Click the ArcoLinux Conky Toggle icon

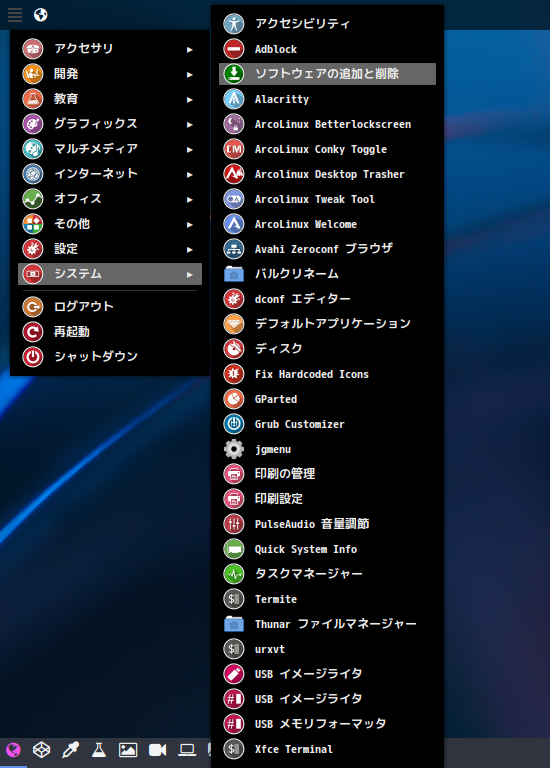tap(234, 149)
